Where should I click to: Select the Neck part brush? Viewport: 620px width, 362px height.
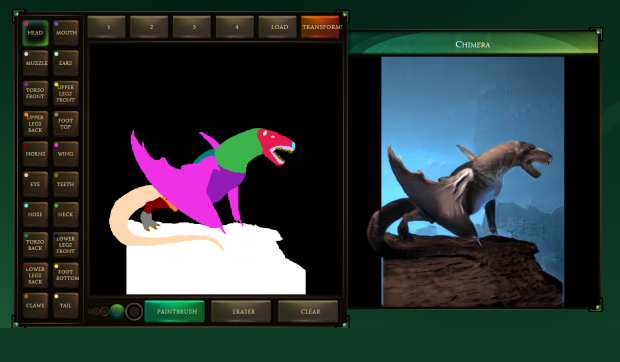tap(66, 215)
